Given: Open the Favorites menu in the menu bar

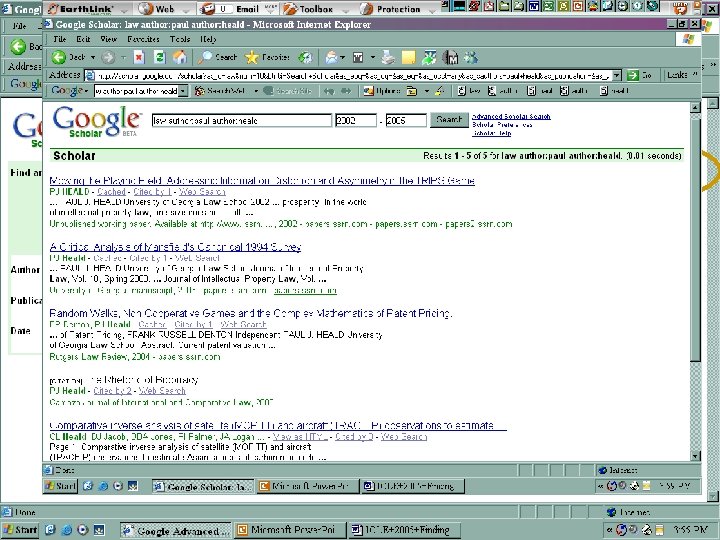Looking at the screenshot, I should point(143,39).
